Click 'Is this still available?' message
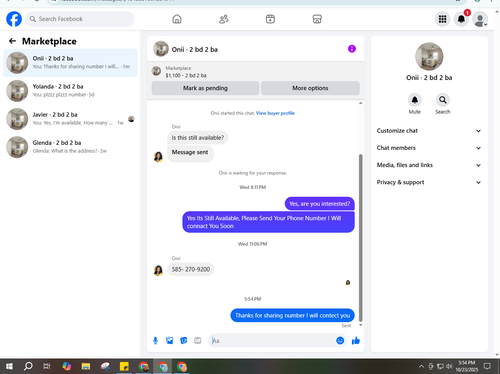 198,138
